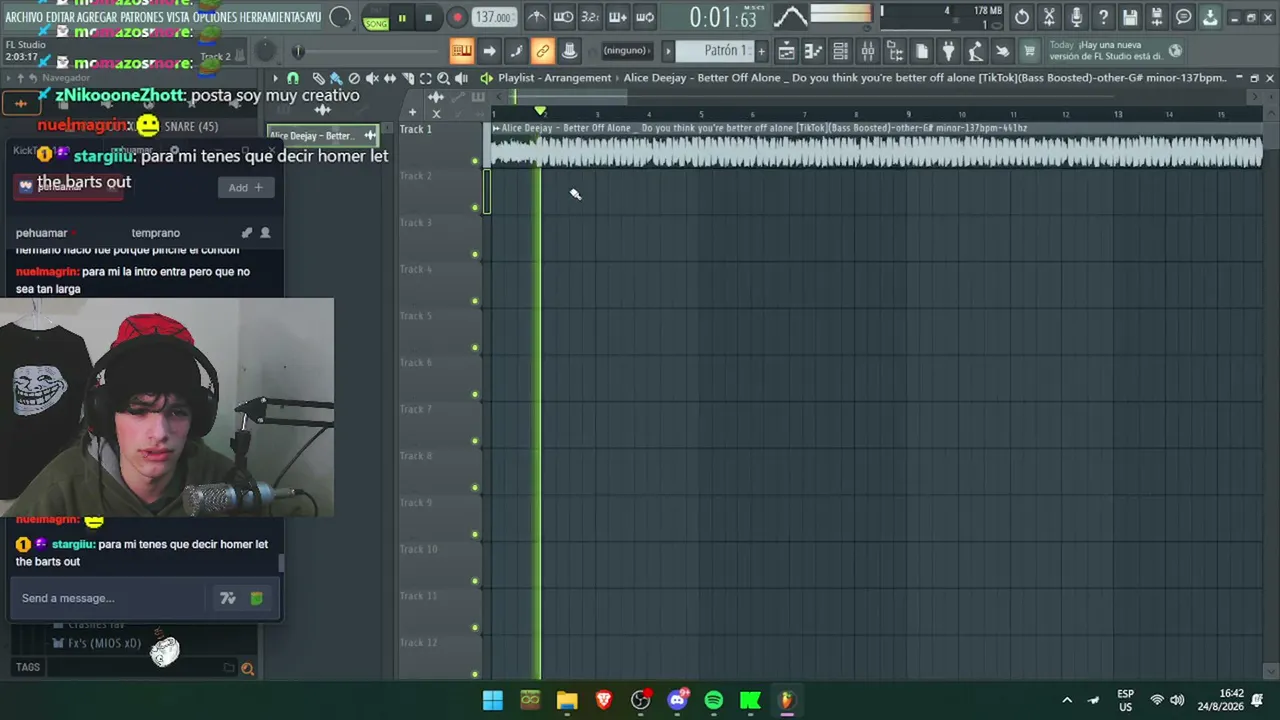Mute Track 1 using its green LED
The width and height of the screenshot is (1280, 720).
tap(475, 161)
